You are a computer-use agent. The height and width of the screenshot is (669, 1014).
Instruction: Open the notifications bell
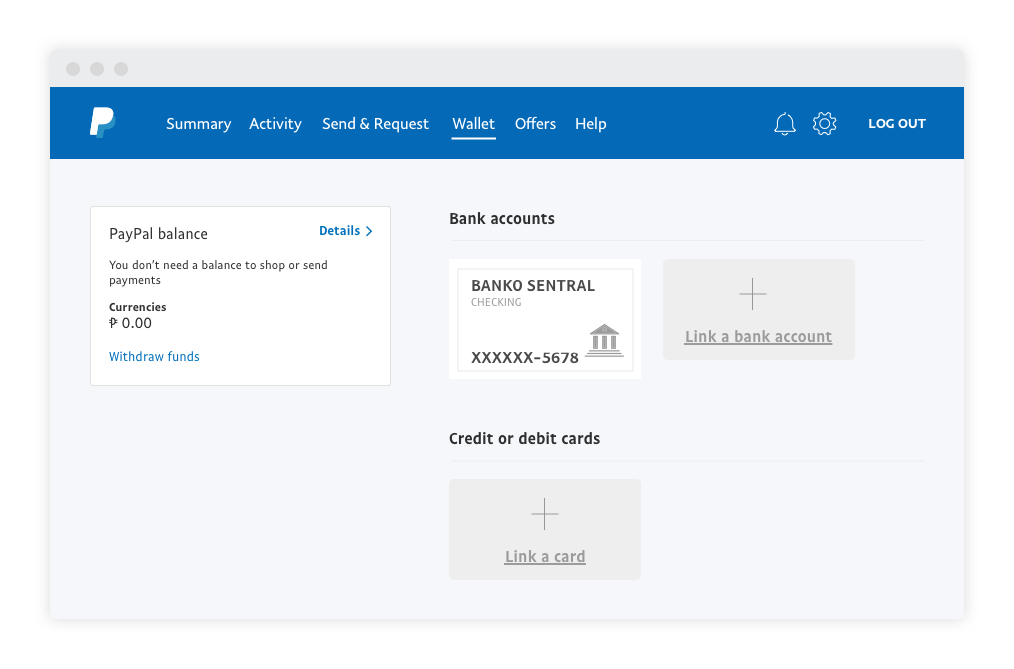pyautogui.click(x=785, y=124)
